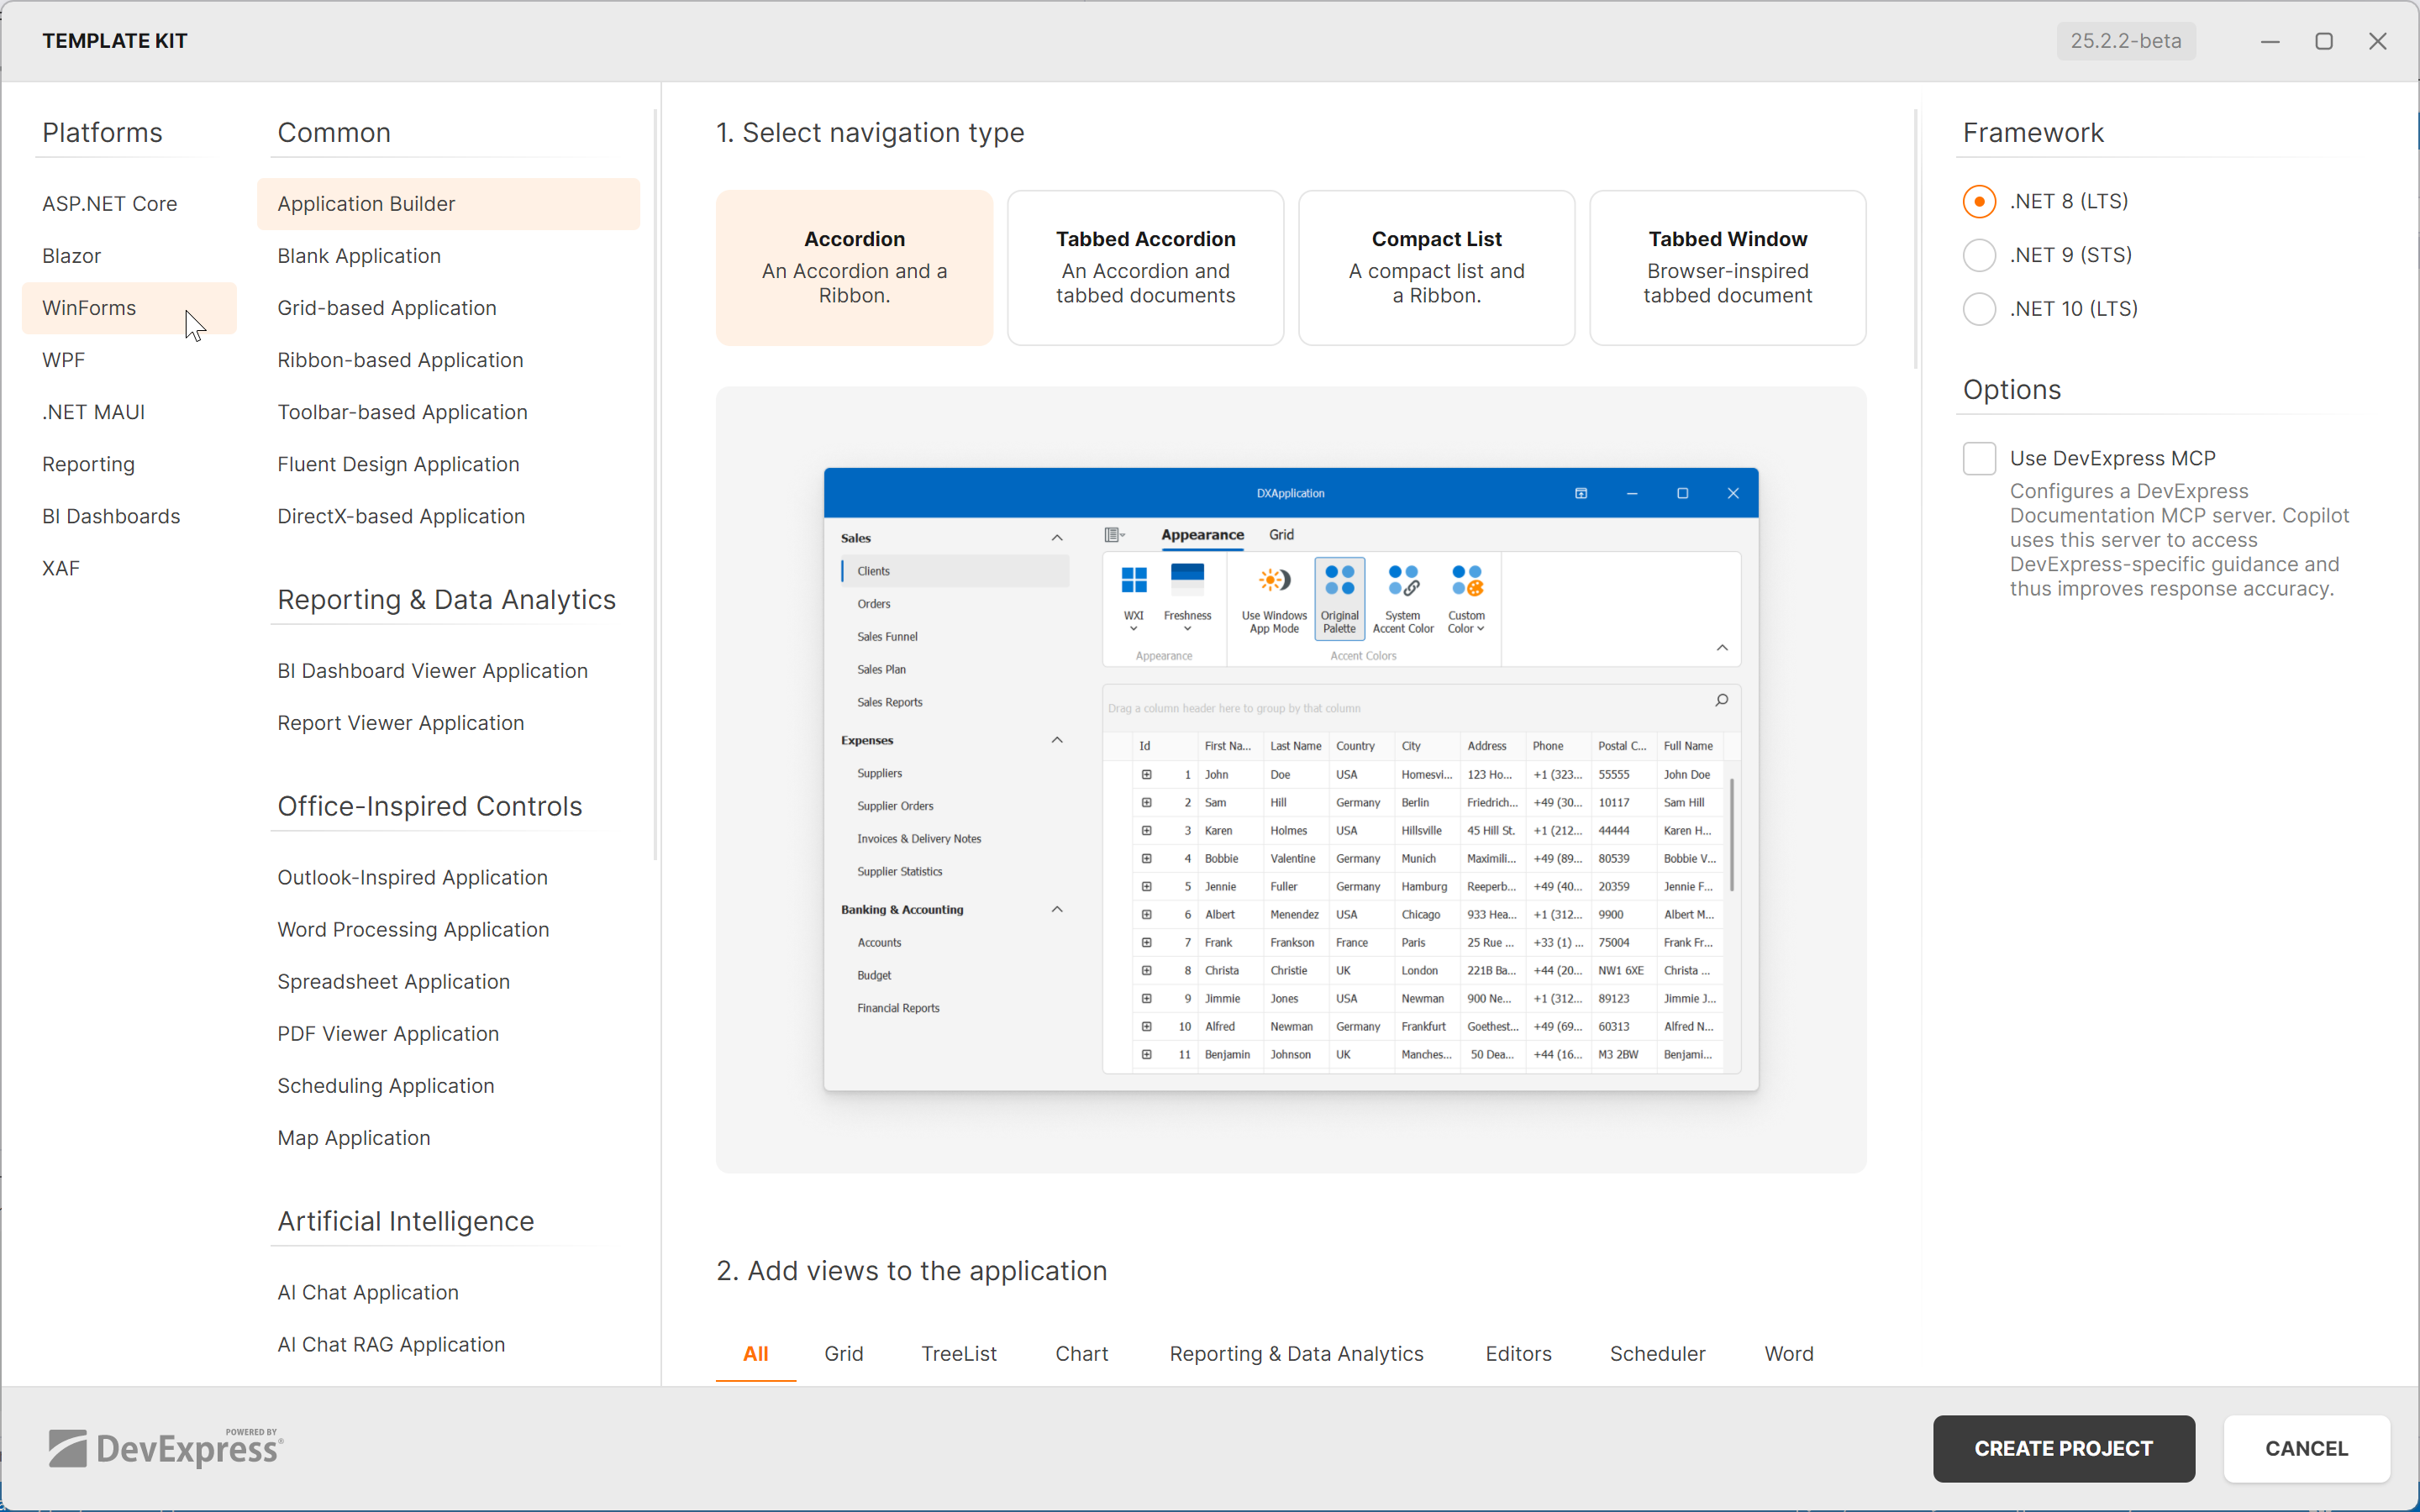The width and height of the screenshot is (2420, 1512).
Task: Click the Custom Color icon
Action: point(1466,581)
